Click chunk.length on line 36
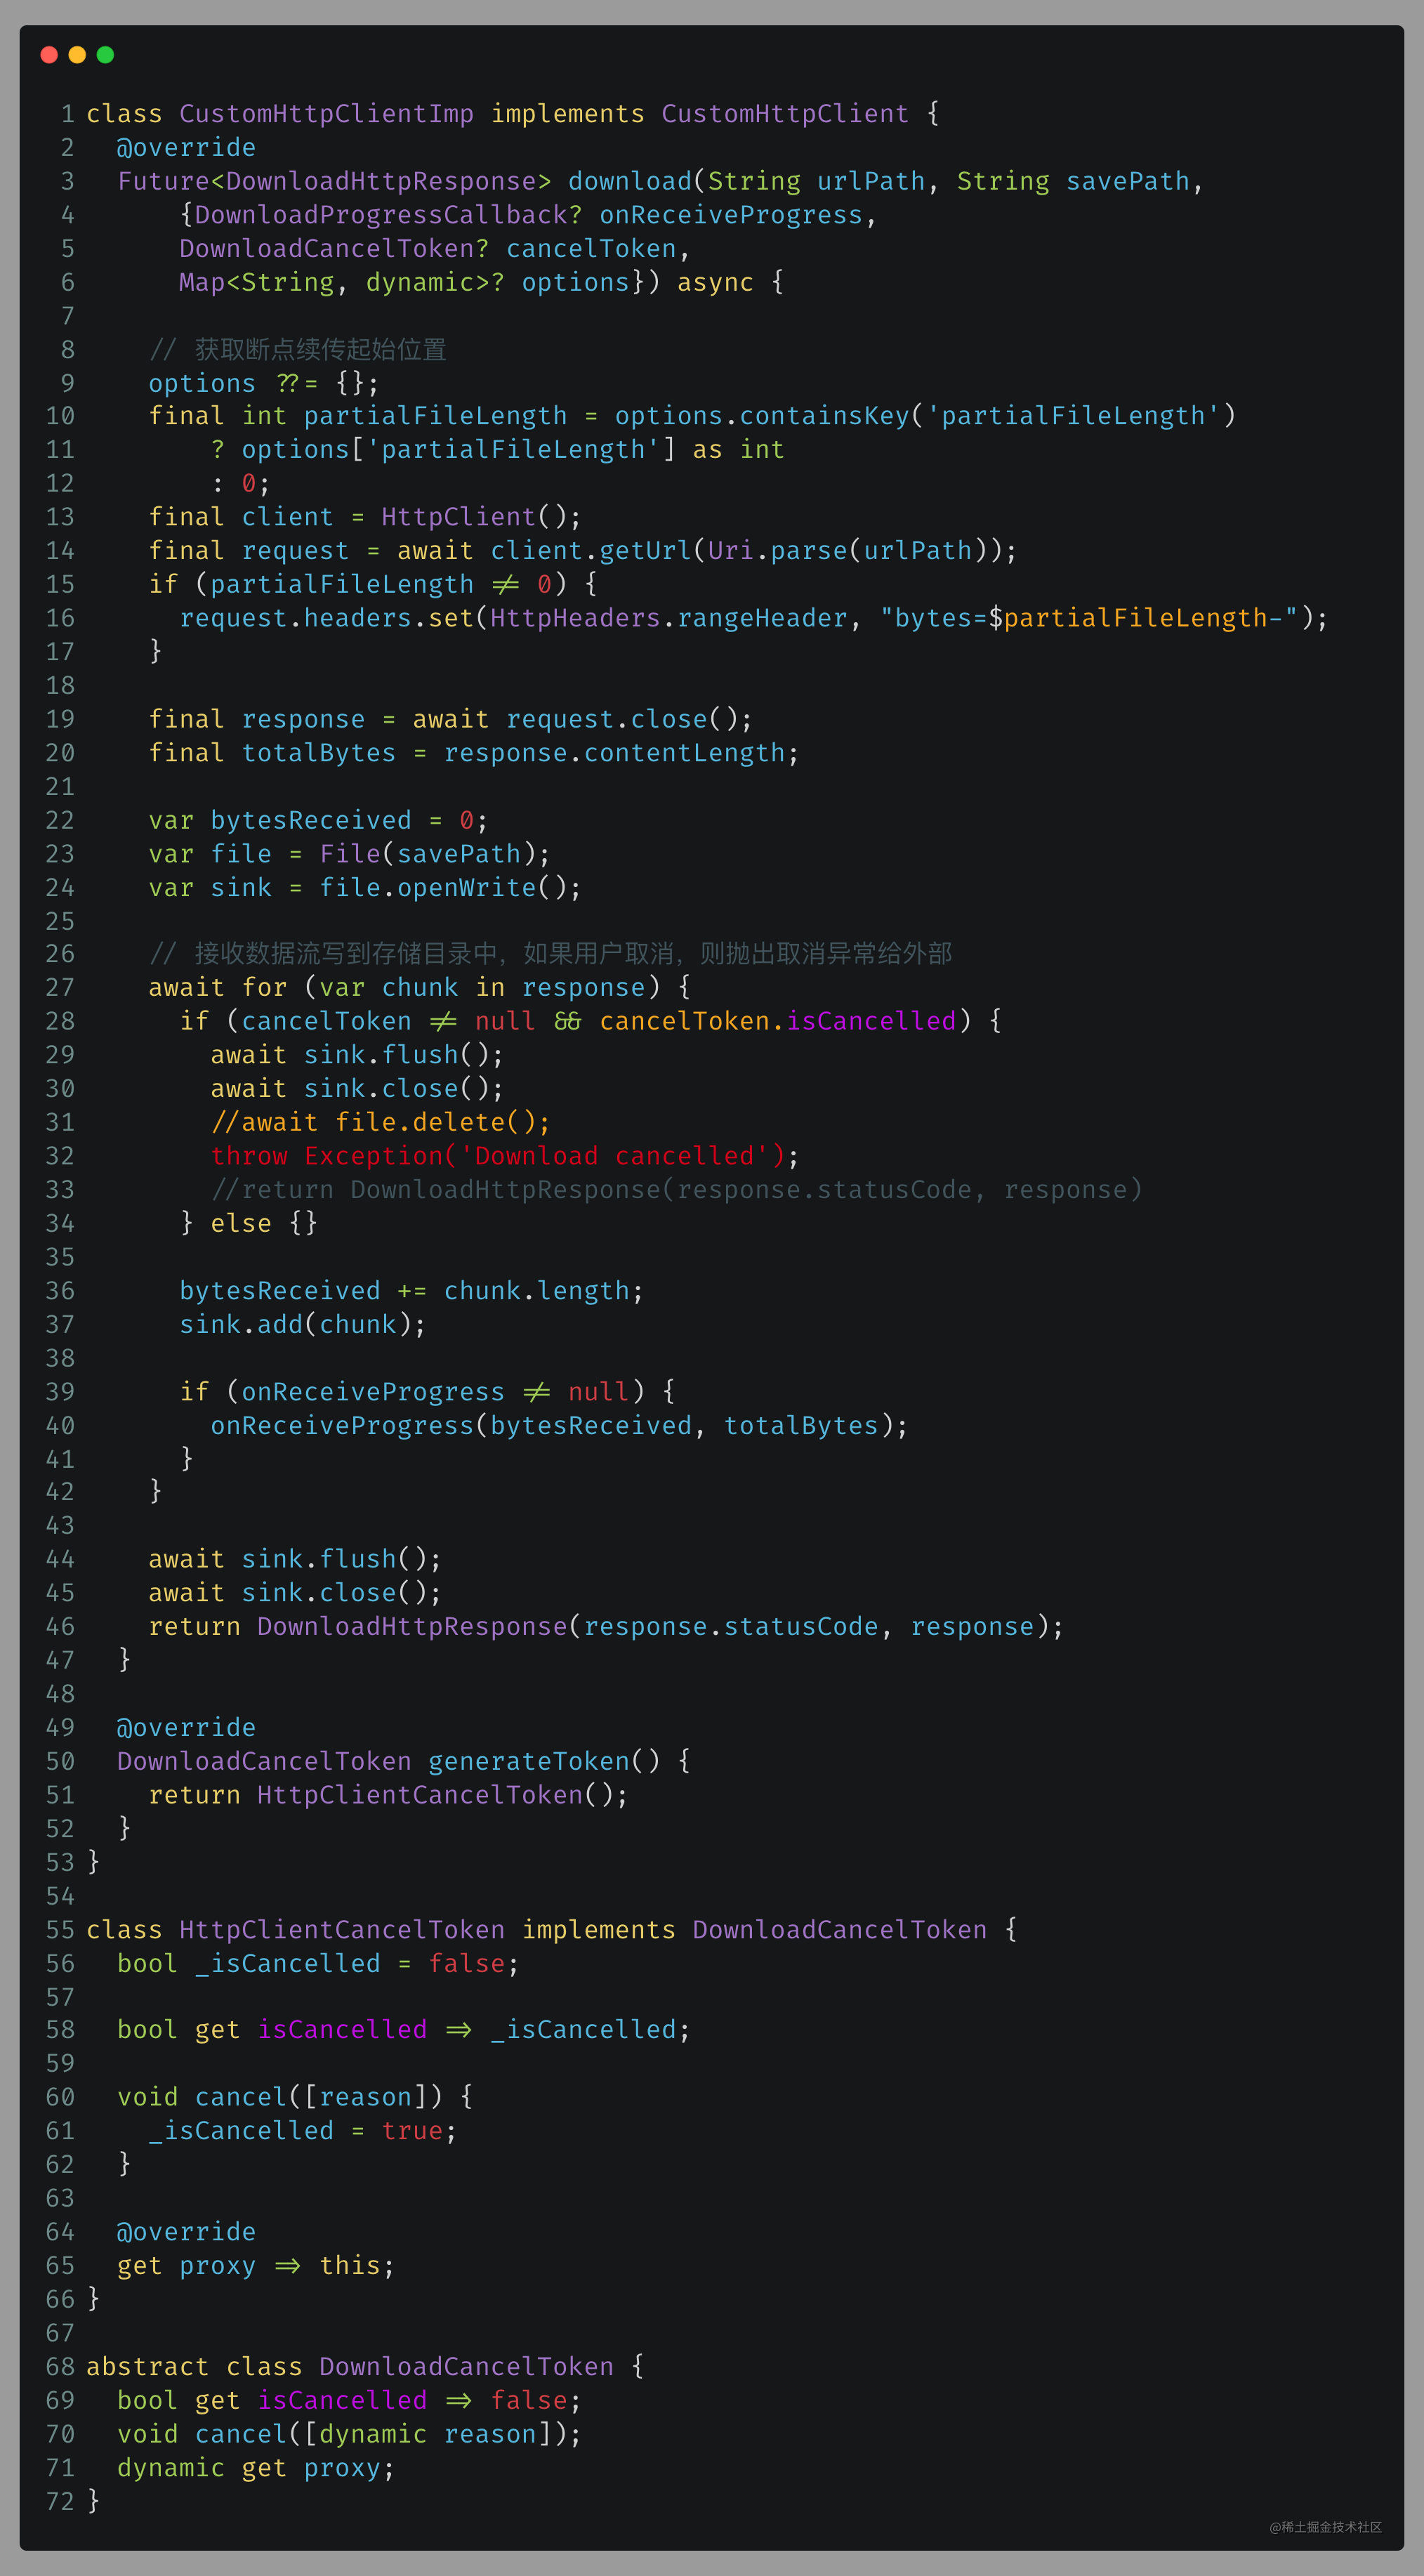 pyautogui.click(x=536, y=1291)
